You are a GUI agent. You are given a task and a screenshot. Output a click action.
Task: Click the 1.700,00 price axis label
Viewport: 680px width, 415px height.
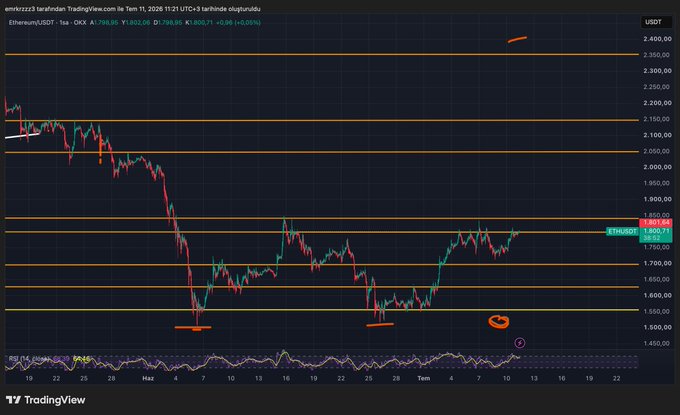click(657, 263)
